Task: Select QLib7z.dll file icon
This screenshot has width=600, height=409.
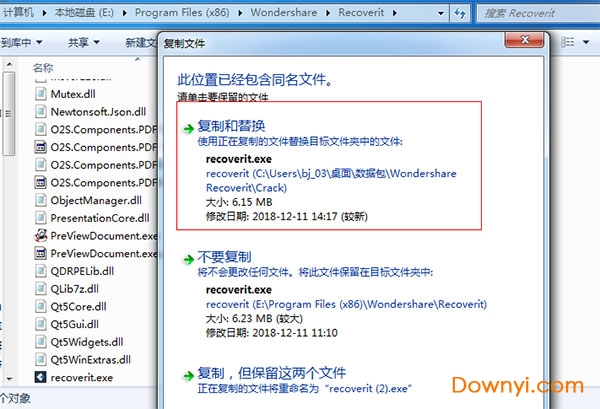Action: [41, 288]
